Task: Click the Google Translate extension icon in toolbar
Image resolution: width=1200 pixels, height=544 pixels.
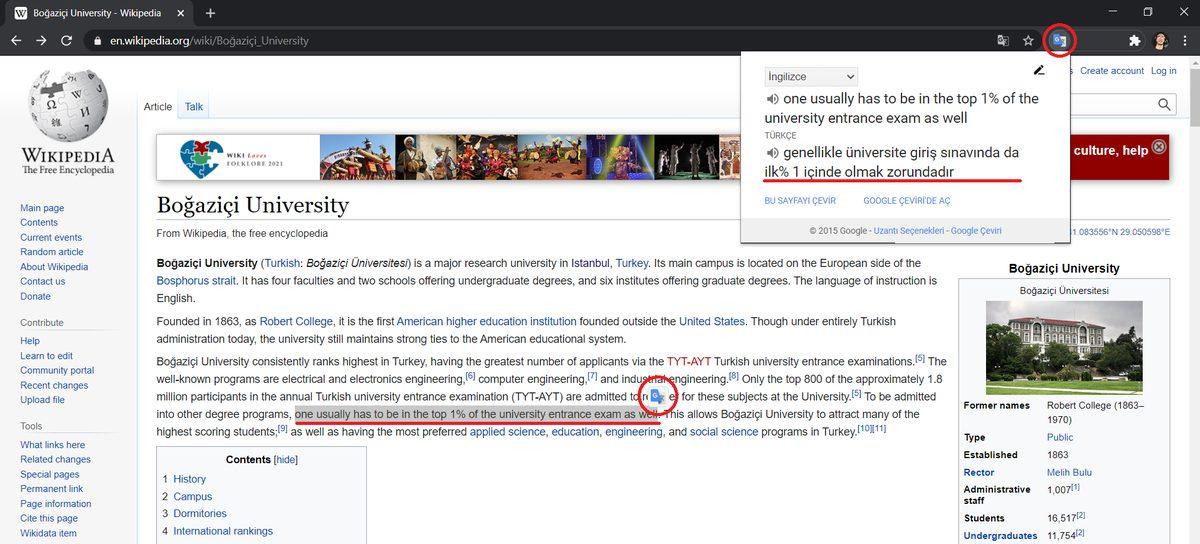Action: 1059,41
